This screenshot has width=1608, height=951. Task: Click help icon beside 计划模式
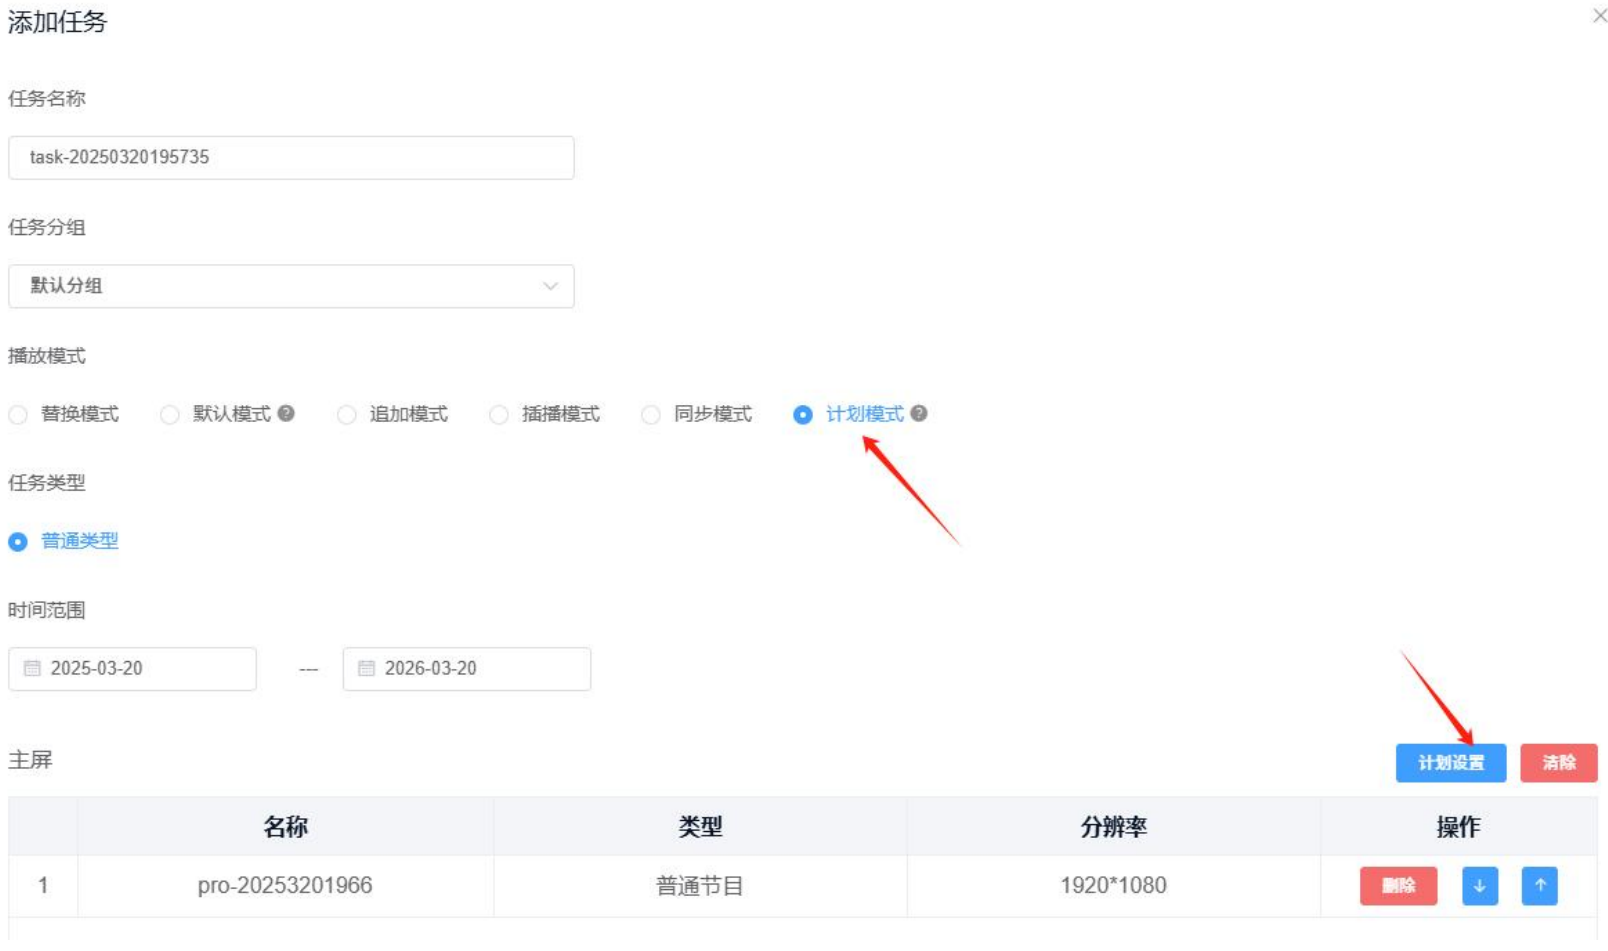(x=919, y=413)
